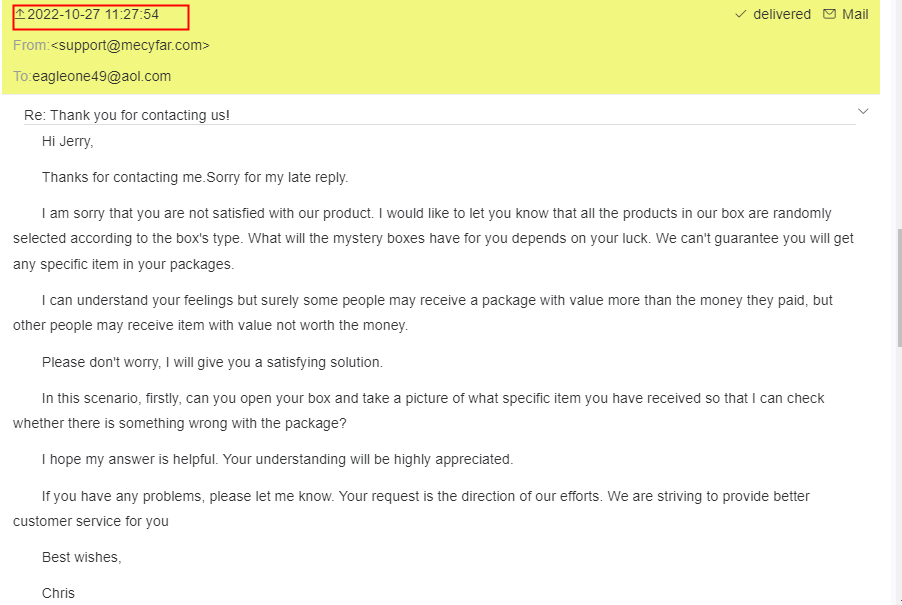902x605 pixels.
Task: Click the delivered status label
Action: (x=782, y=15)
